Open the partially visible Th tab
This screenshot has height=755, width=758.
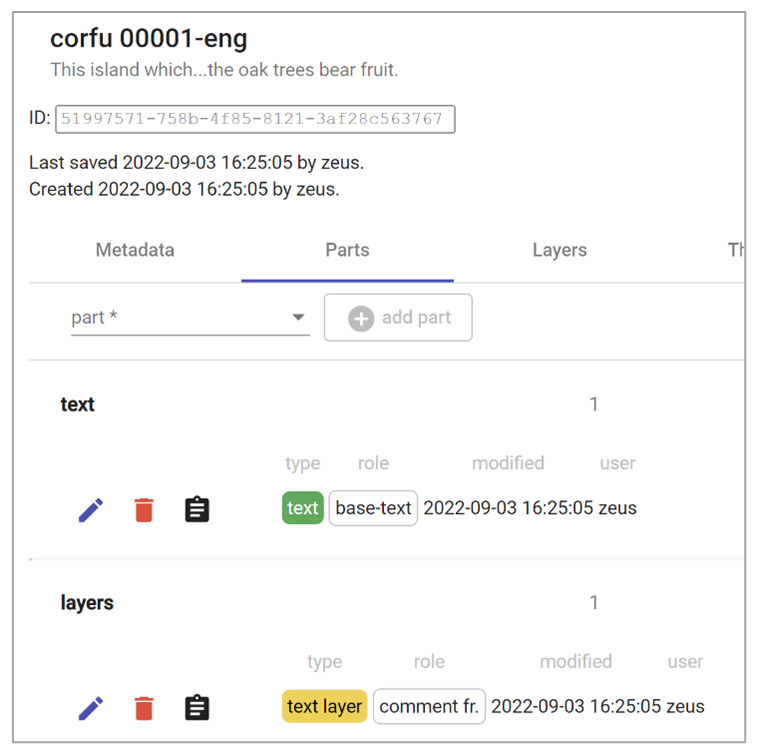tap(736, 250)
